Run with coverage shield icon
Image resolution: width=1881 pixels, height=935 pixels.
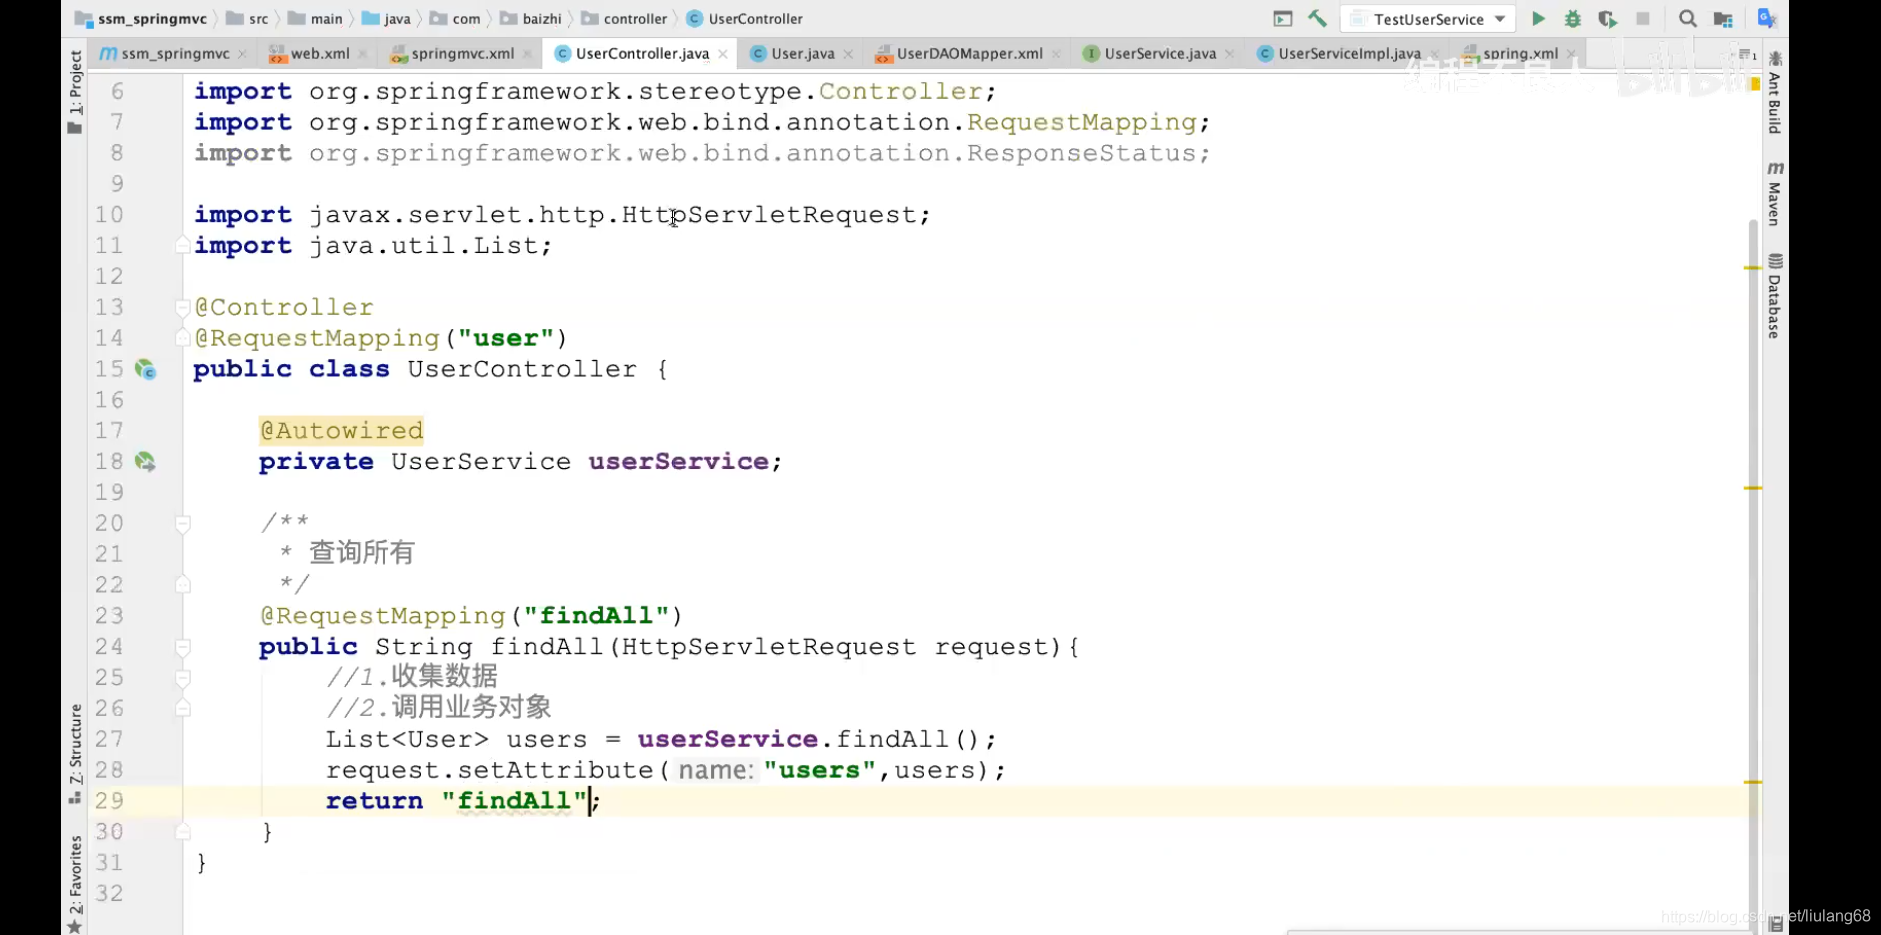[x=1607, y=19]
